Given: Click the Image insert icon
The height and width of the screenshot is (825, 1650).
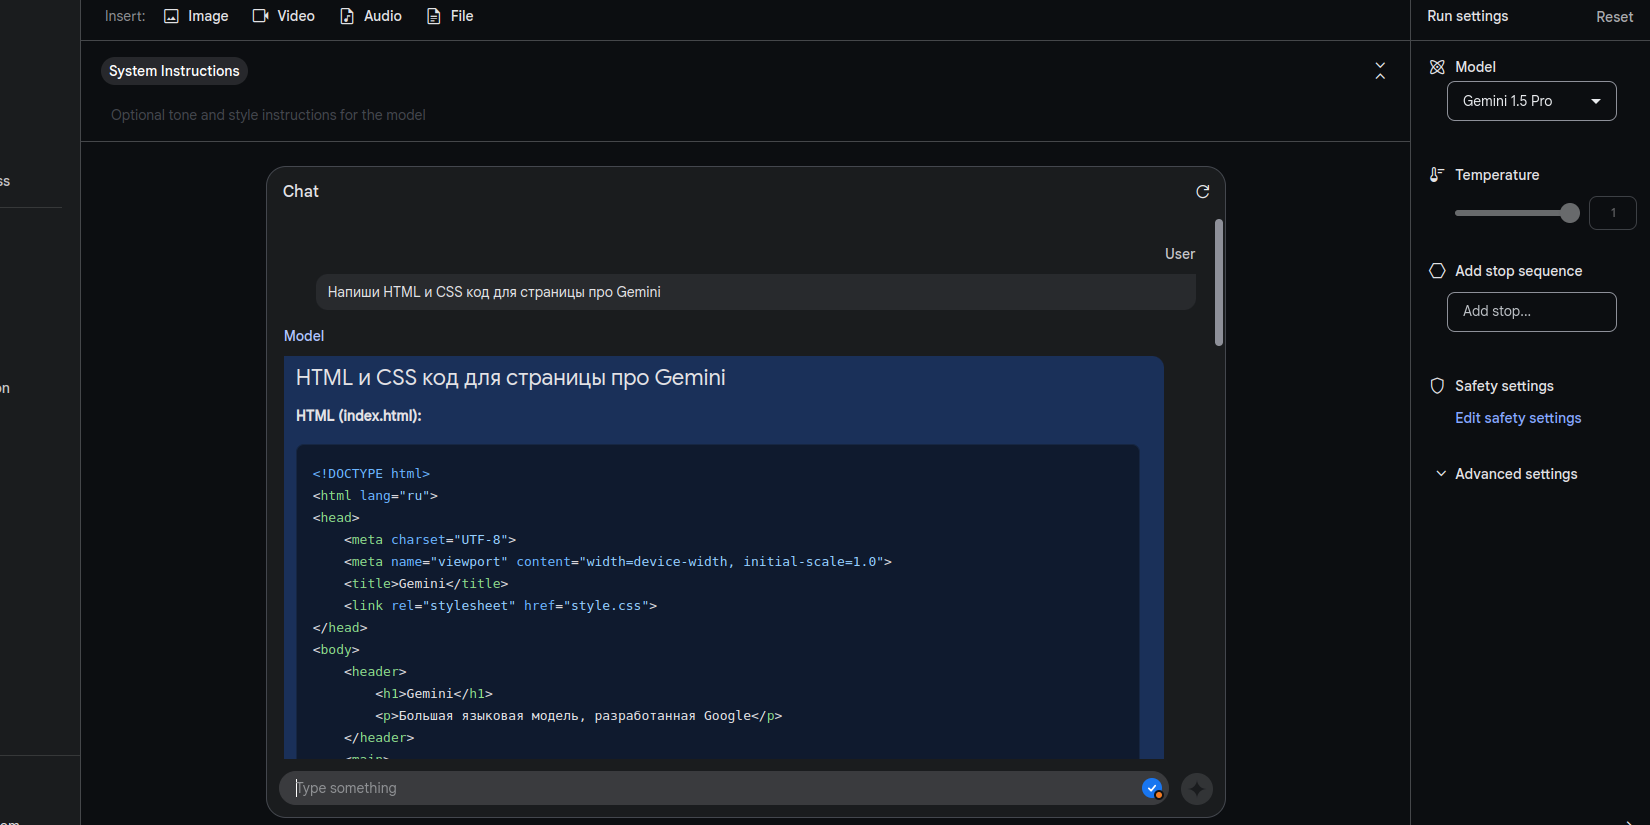Looking at the screenshot, I should [171, 16].
